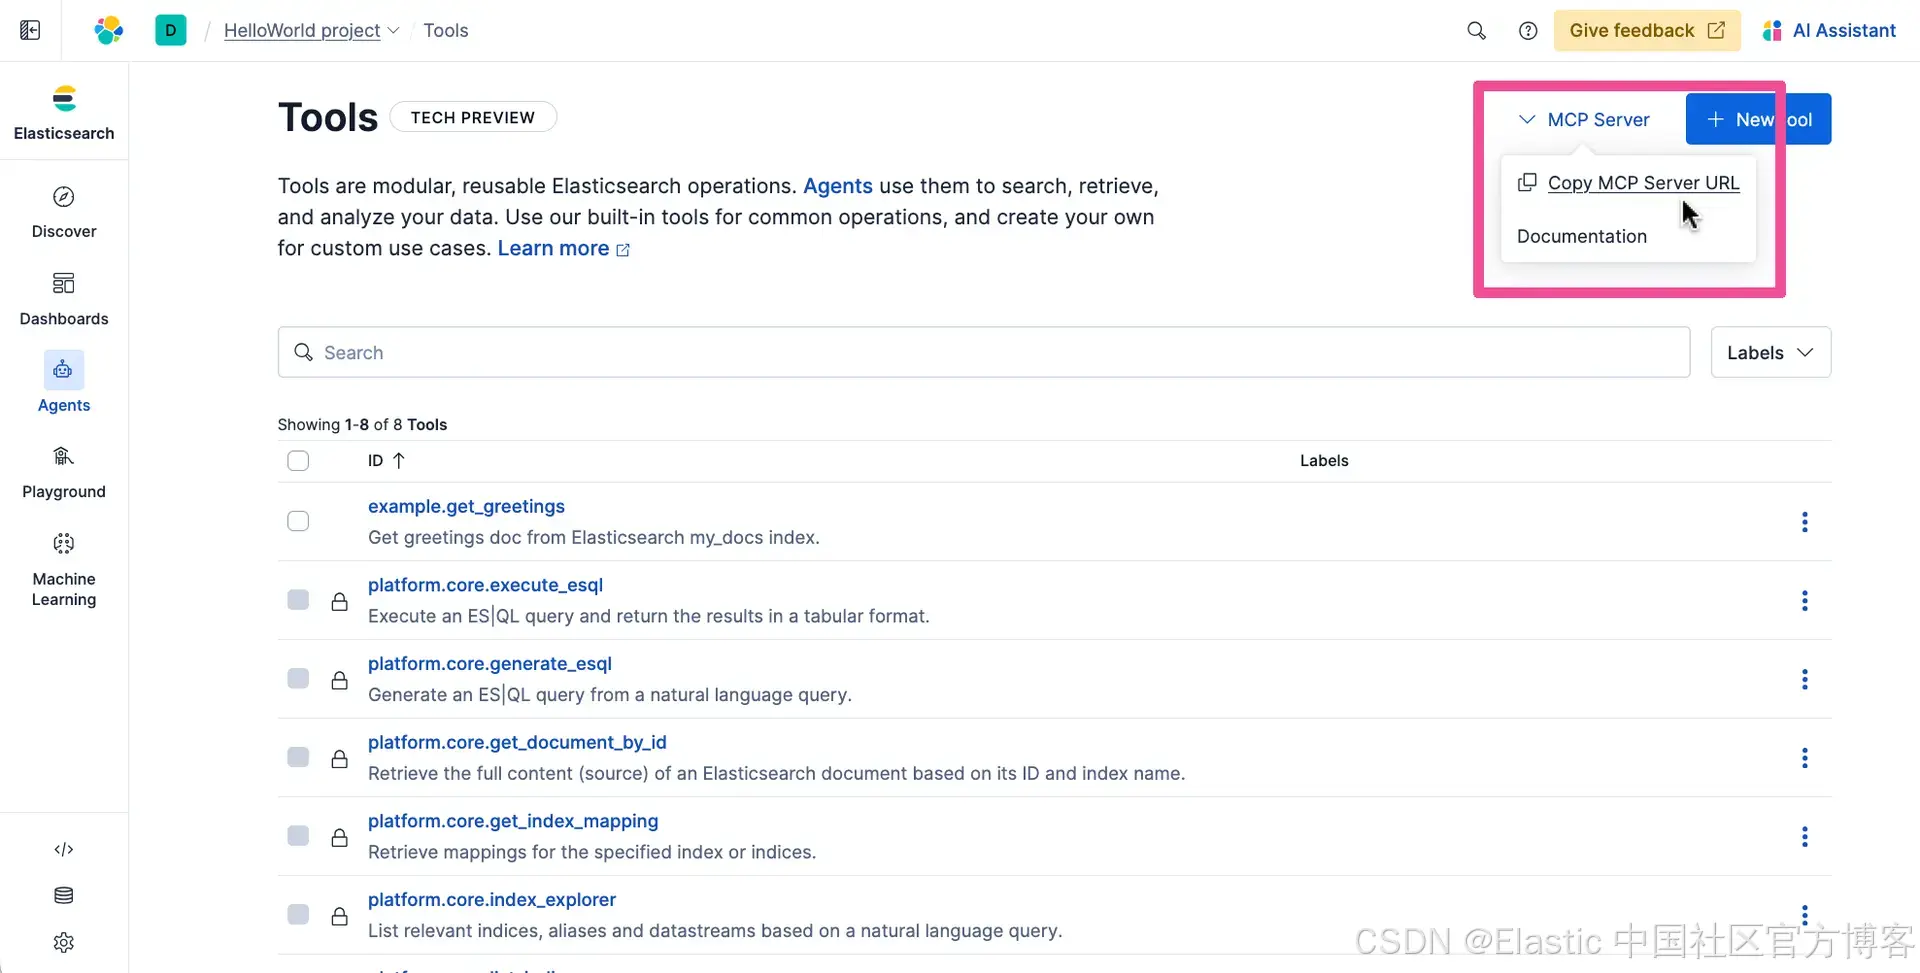Viewport: 1920px width, 973px height.
Task: Open the Labels filter dropdown
Action: coord(1770,352)
